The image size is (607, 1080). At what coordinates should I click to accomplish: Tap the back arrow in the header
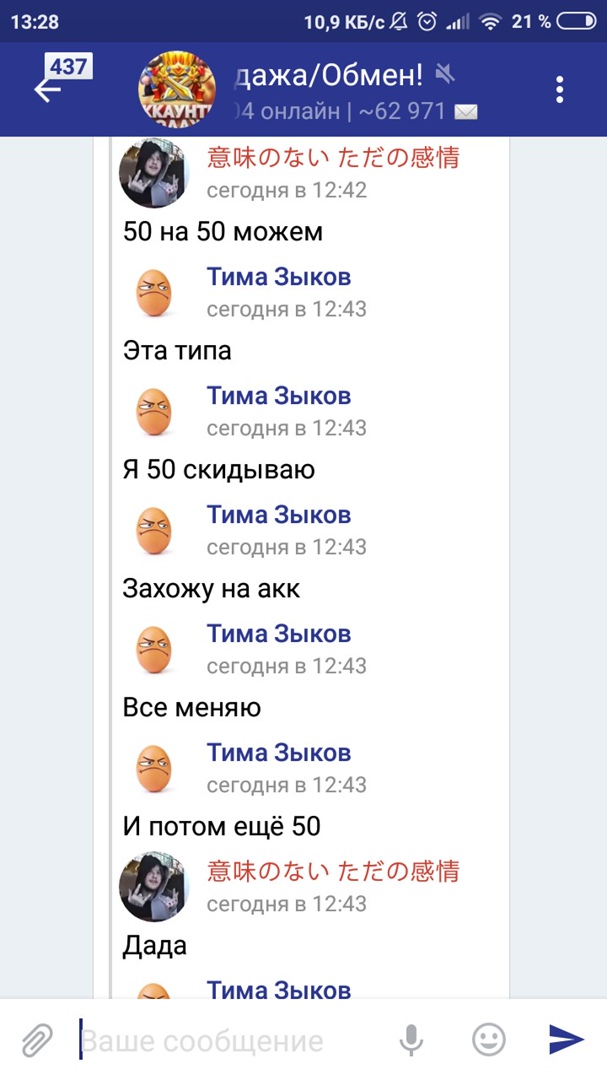pyautogui.click(x=46, y=91)
